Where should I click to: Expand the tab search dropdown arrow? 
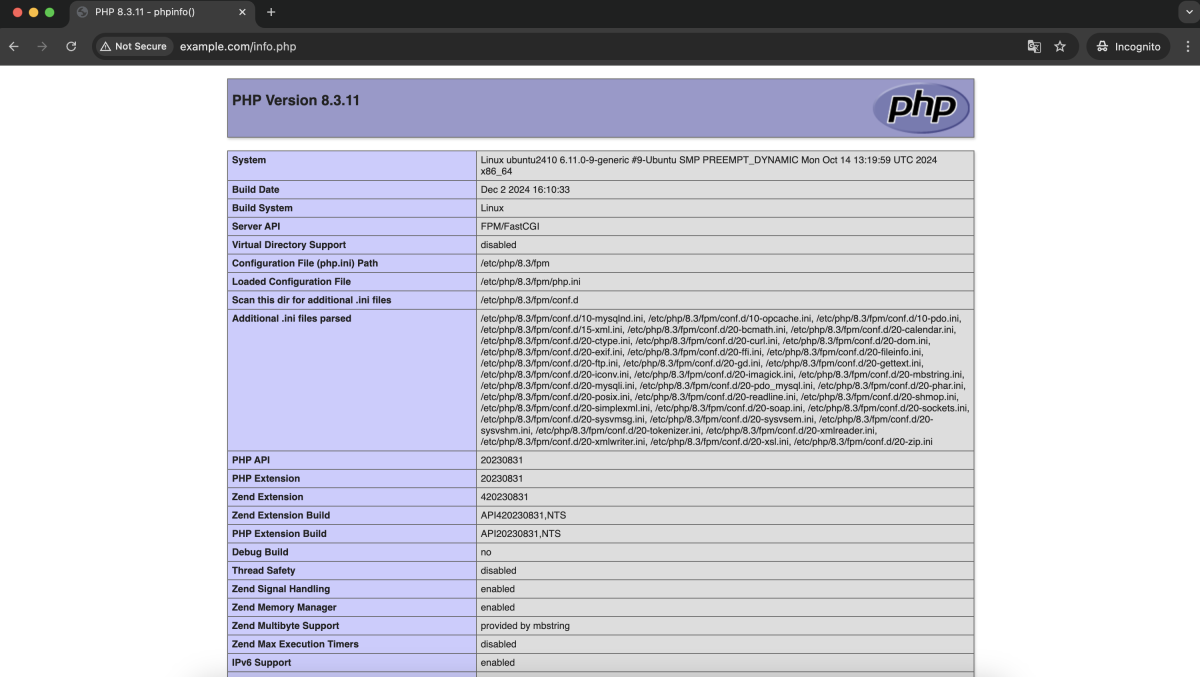point(1187,12)
